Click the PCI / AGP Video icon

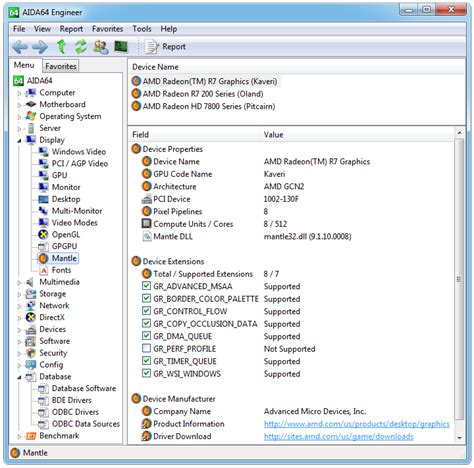coord(43,163)
